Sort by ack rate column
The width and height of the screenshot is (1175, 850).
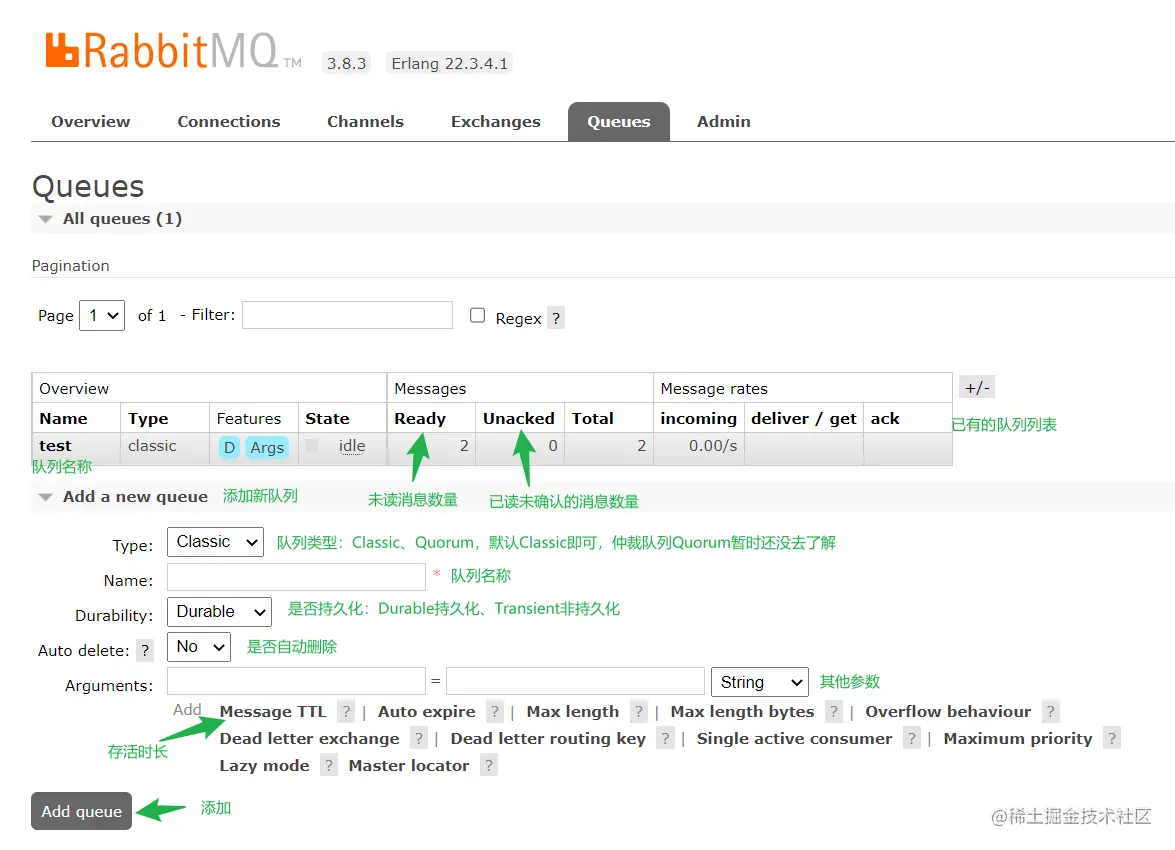click(884, 418)
